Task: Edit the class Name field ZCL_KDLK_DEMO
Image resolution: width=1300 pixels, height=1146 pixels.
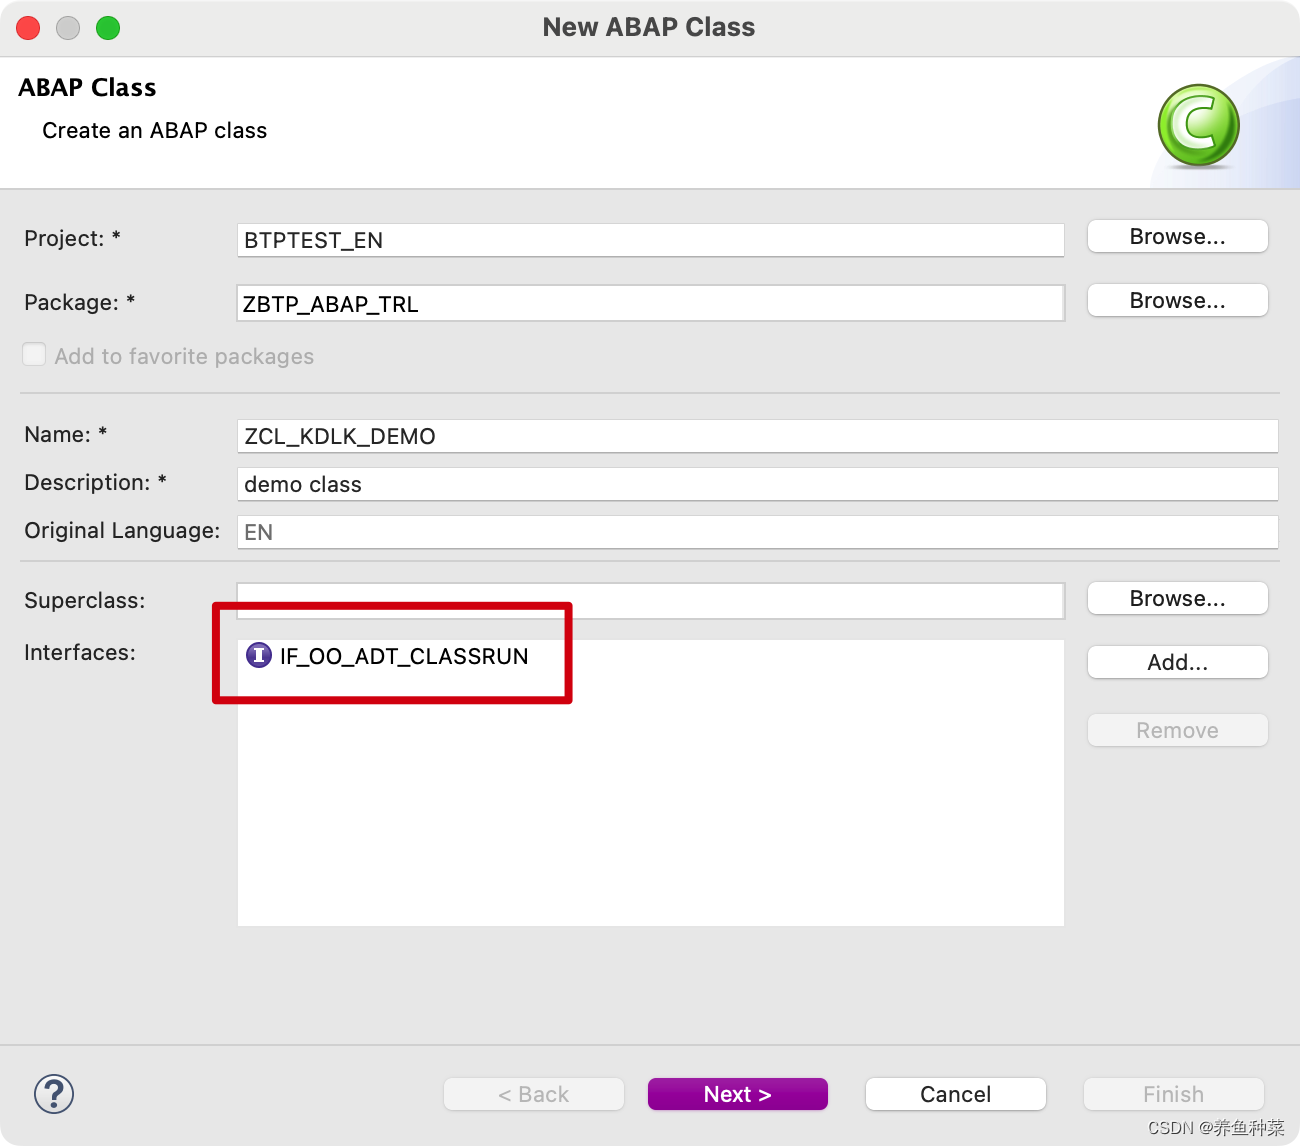Action: tap(757, 436)
